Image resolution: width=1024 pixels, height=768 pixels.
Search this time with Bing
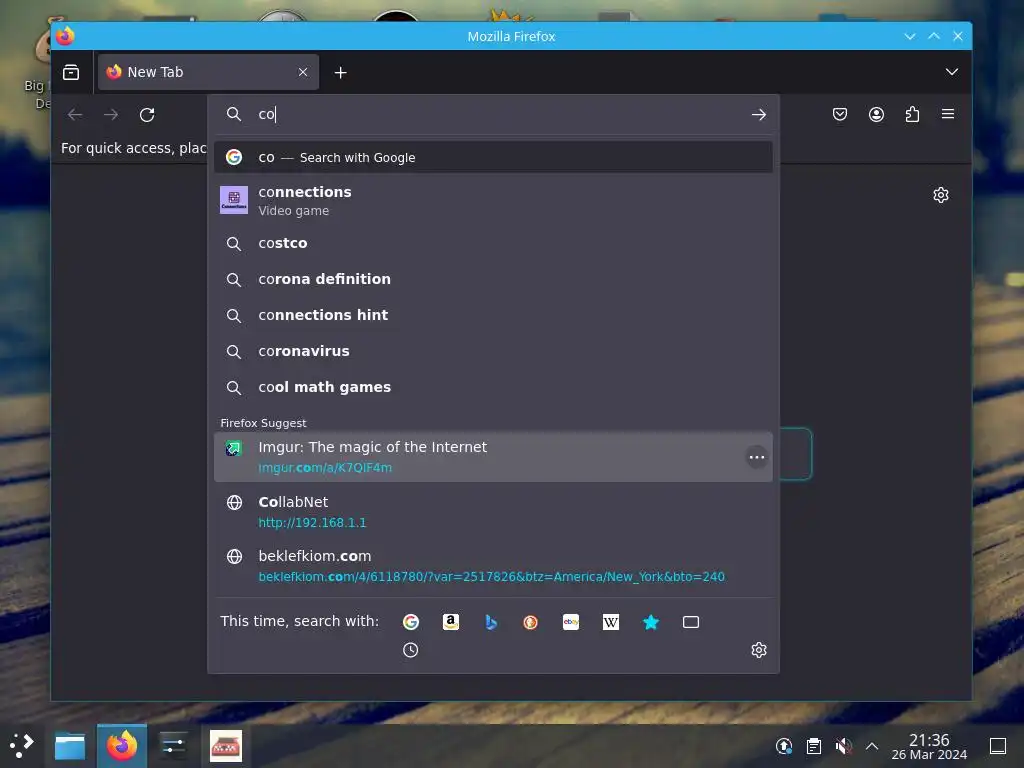pos(490,622)
